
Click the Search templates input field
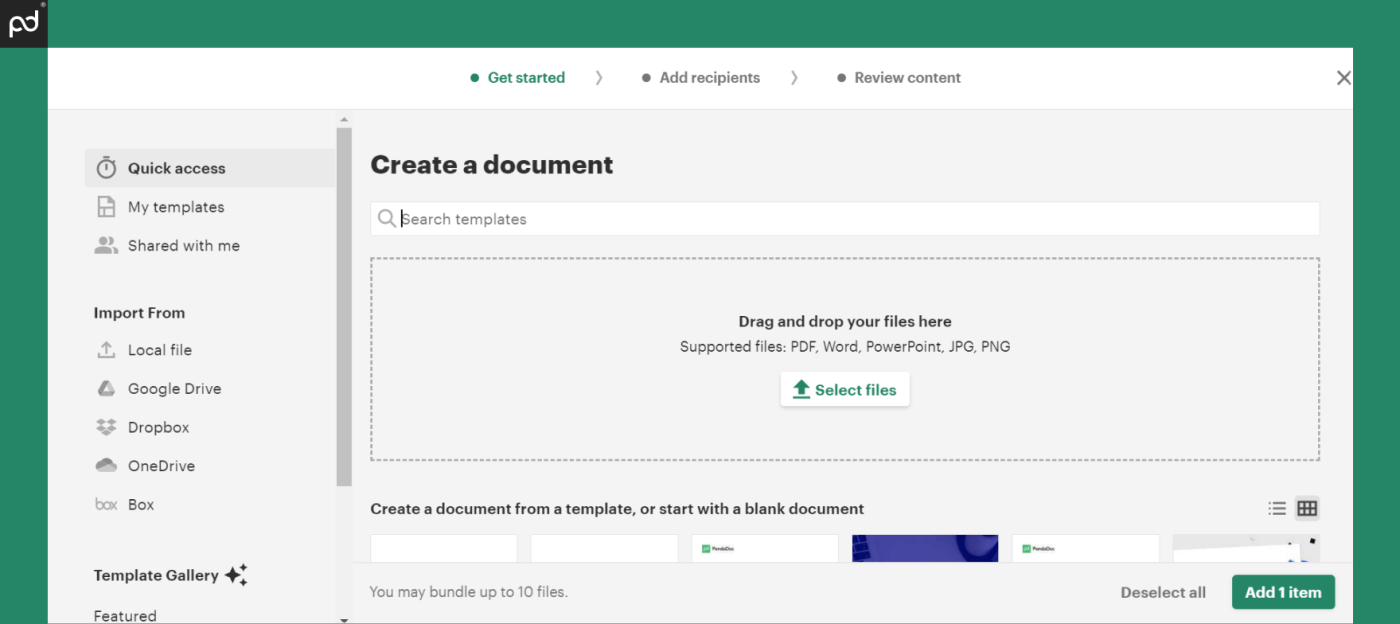click(700, 218)
